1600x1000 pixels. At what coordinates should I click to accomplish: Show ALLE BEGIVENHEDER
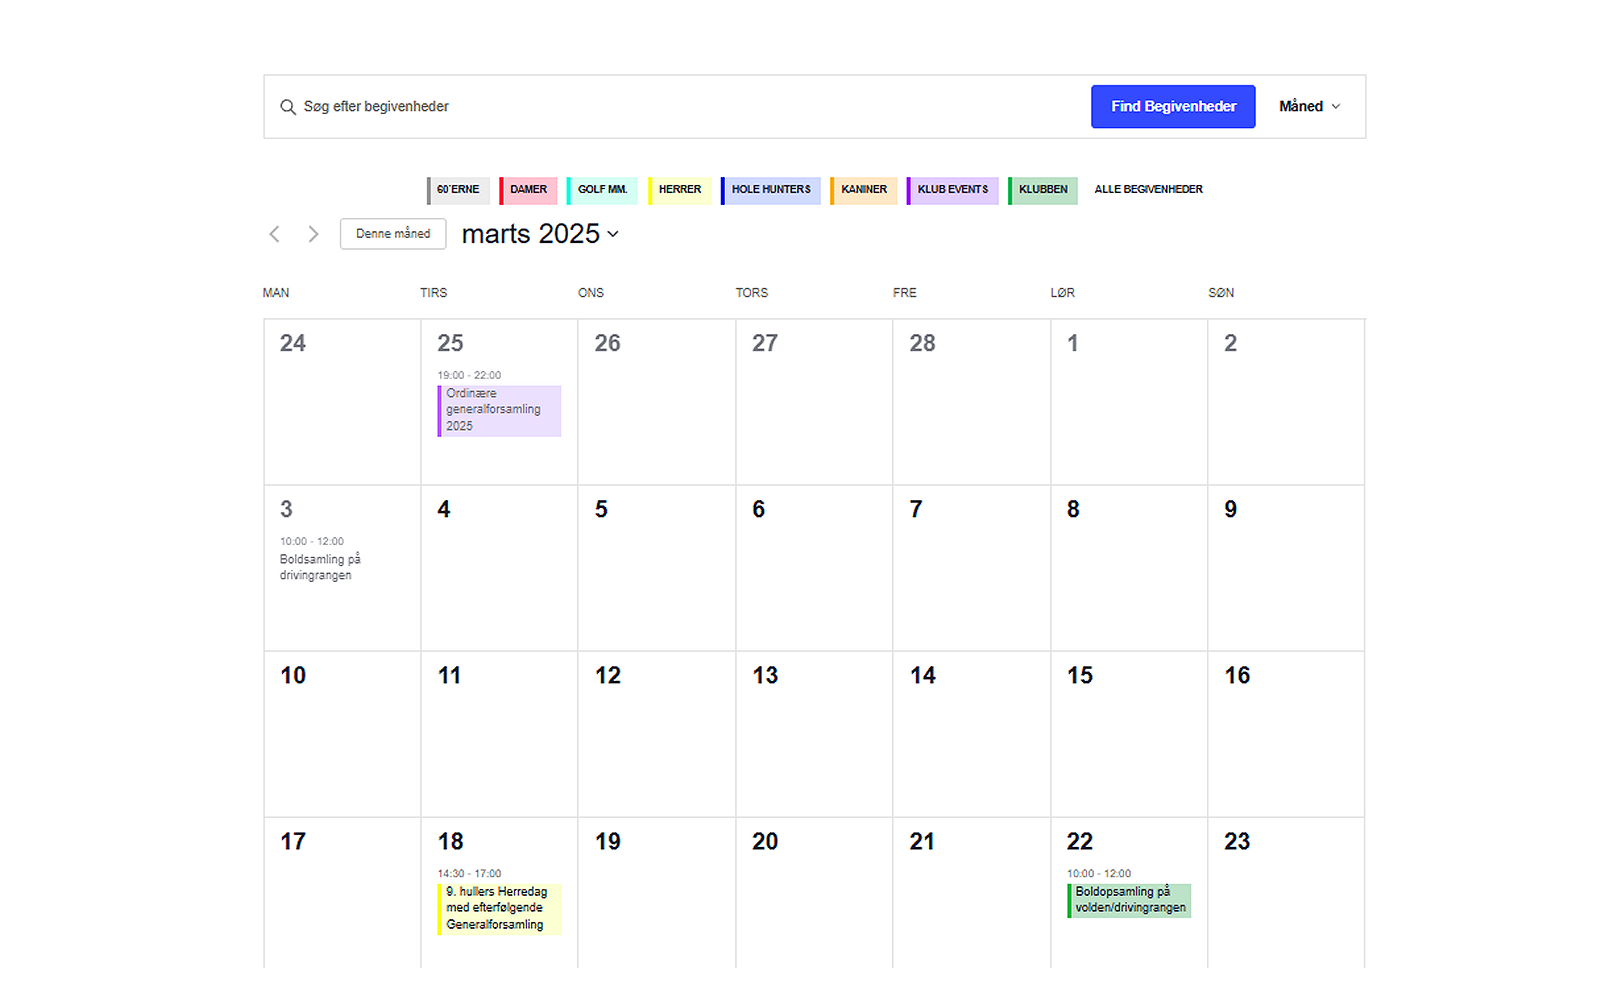[x=1148, y=190]
